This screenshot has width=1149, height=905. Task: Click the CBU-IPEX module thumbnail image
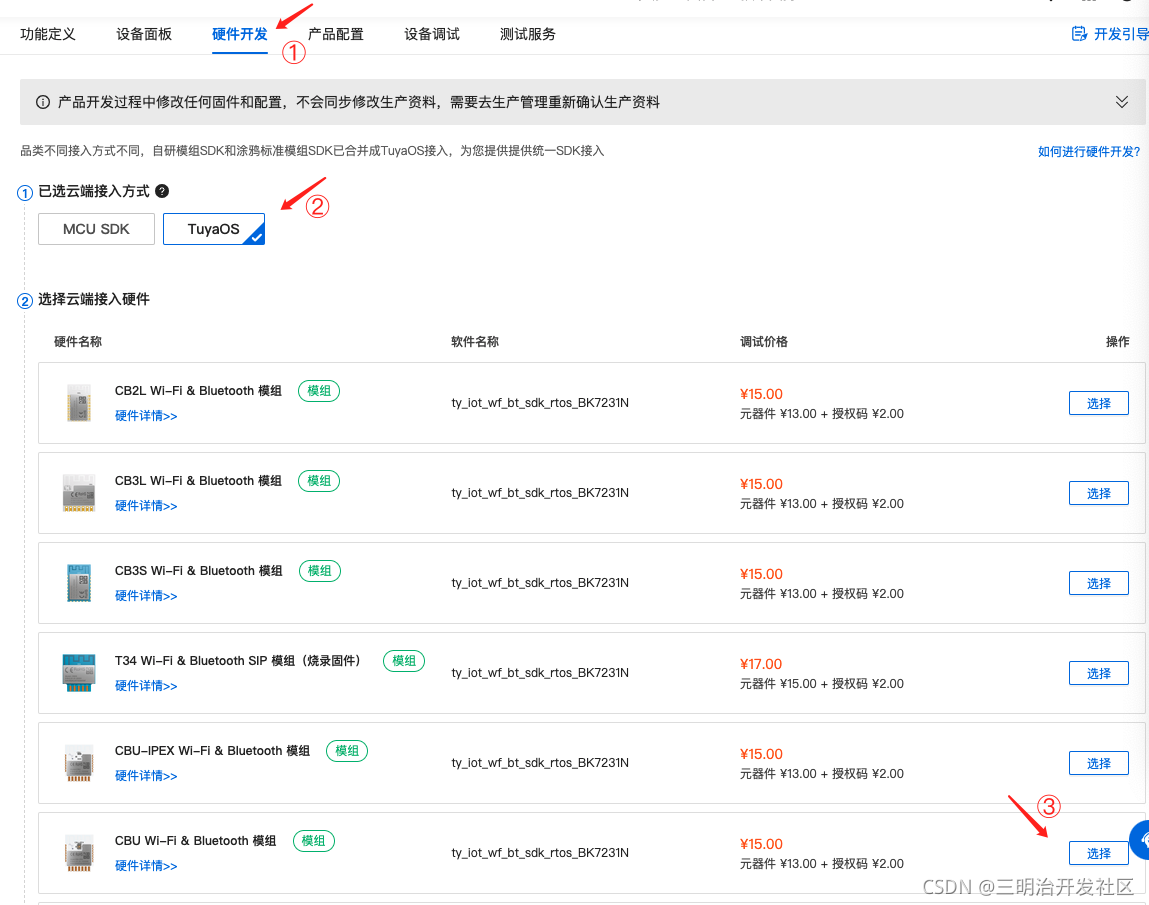click(79, 763)
